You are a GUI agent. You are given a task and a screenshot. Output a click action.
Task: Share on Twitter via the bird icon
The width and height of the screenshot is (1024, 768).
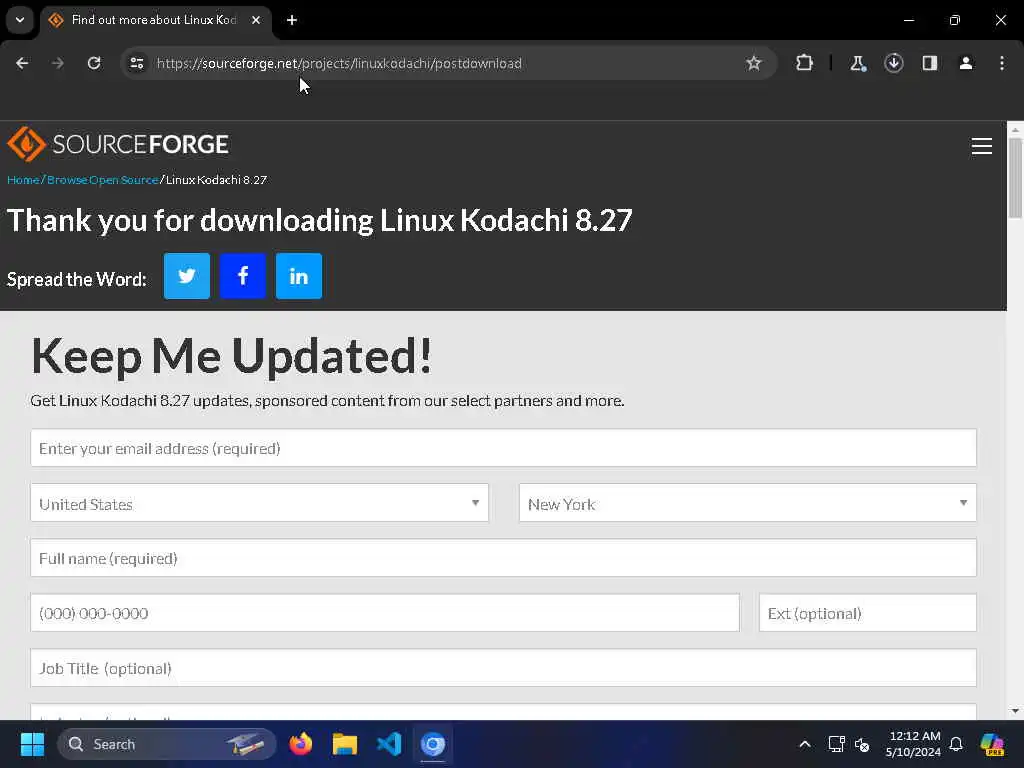tap(187, 276)
